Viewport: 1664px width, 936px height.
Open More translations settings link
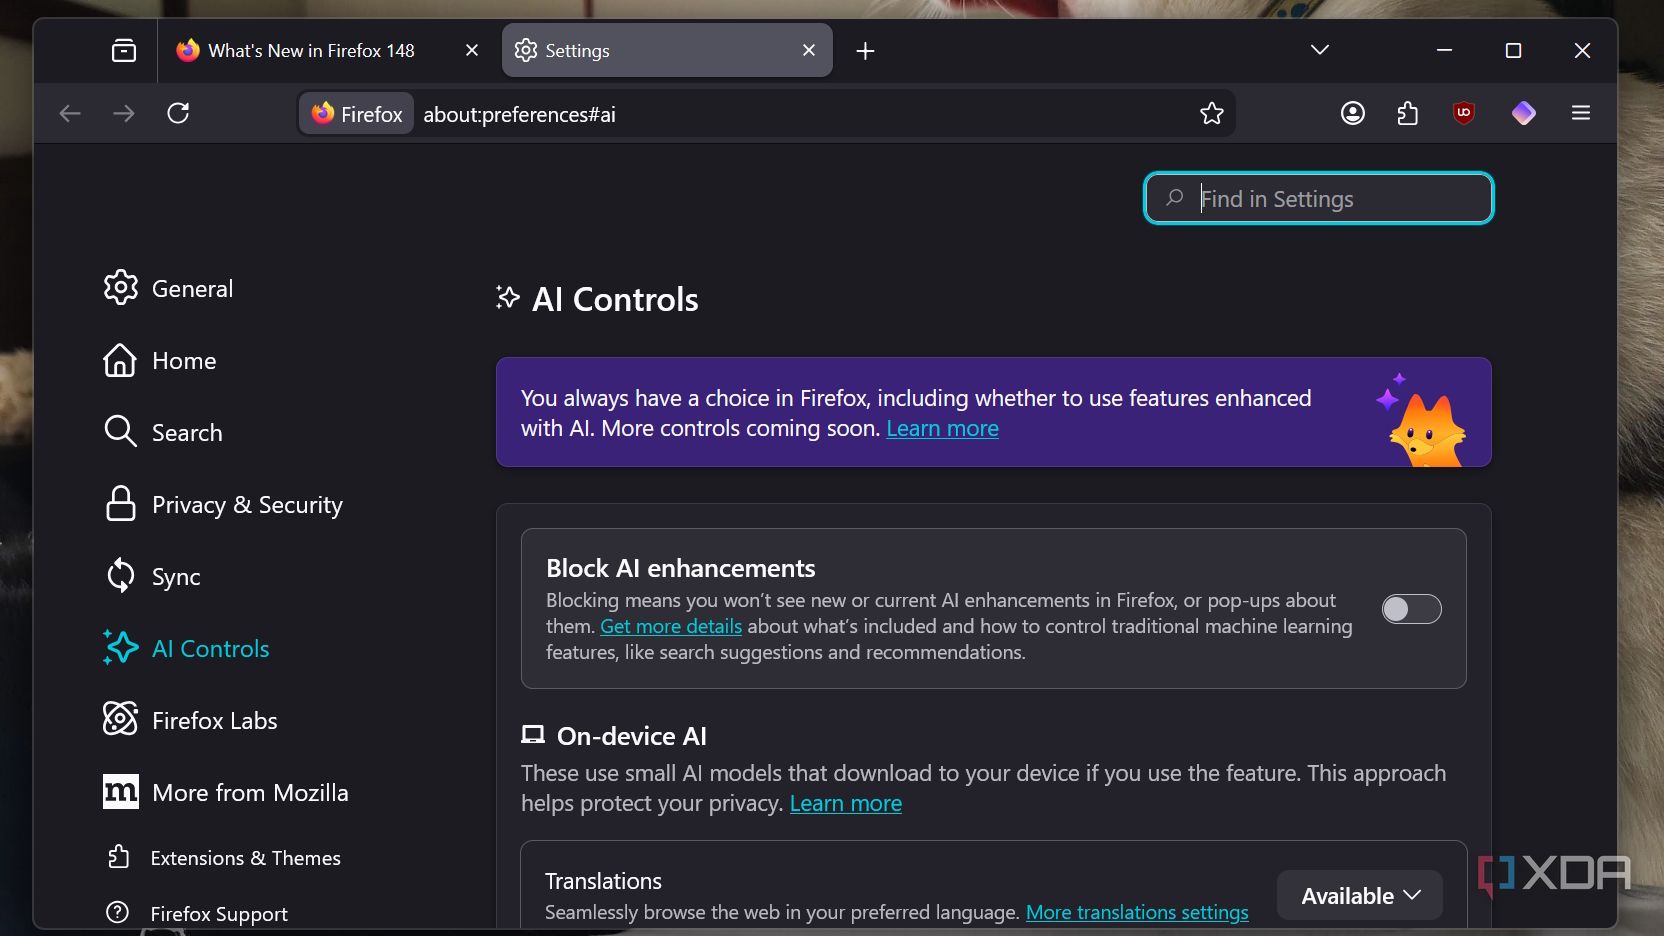(x=1137, y=912)
